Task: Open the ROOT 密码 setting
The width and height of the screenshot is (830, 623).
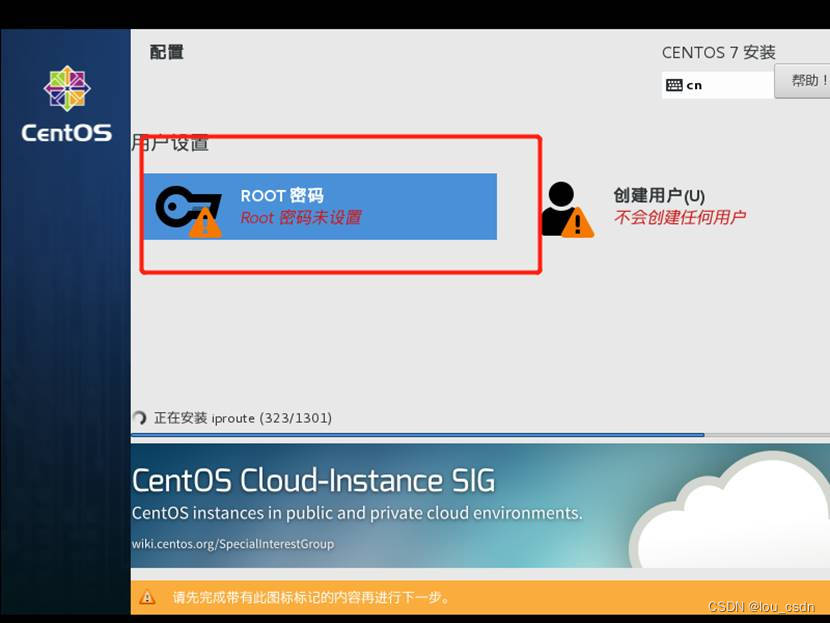Action: point(320,206)
